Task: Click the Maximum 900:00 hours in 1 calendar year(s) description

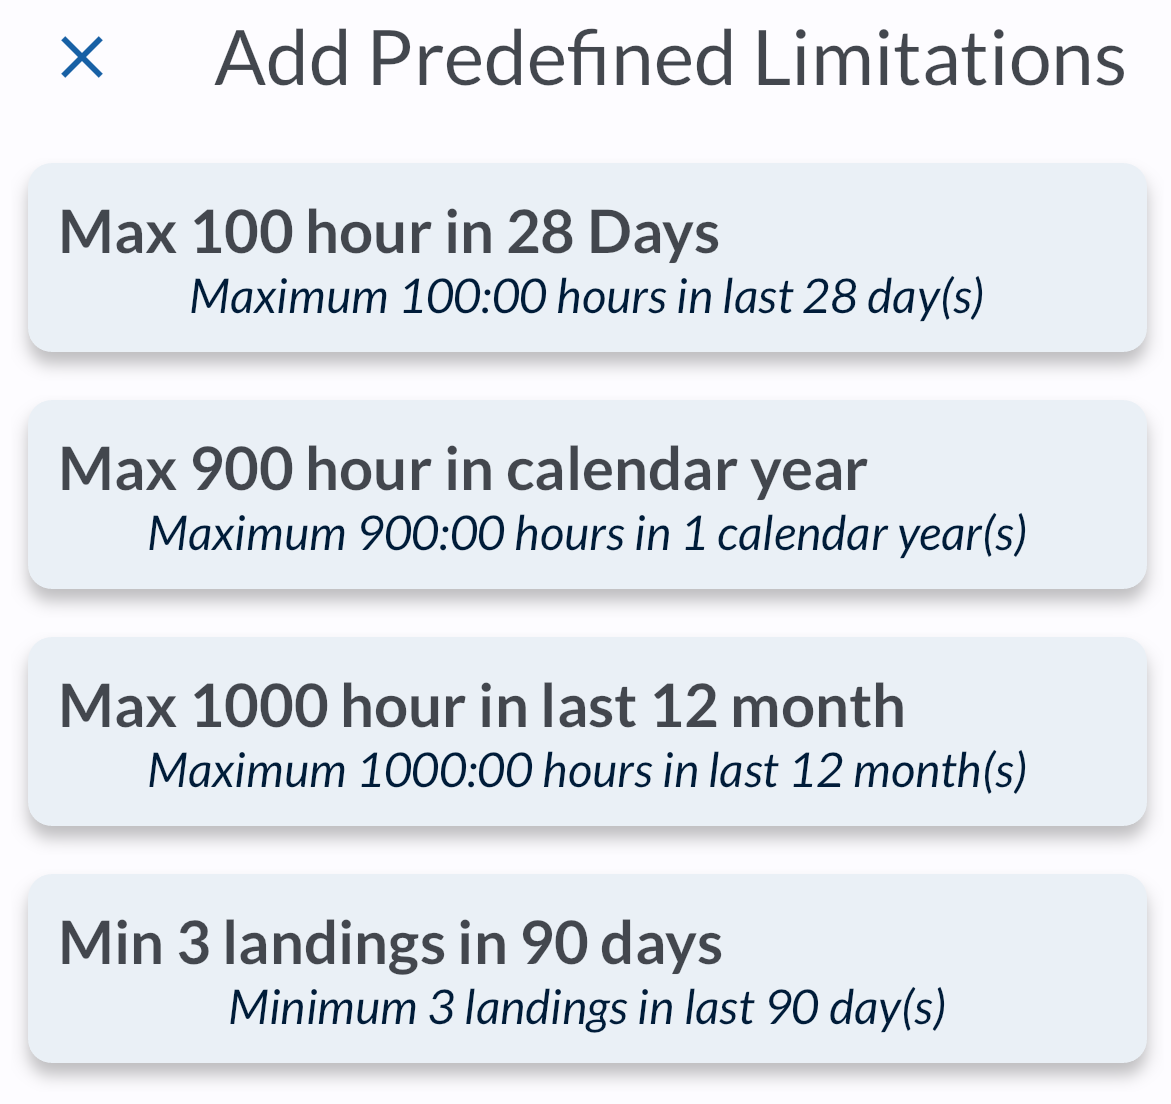Action: pos(587,534)
